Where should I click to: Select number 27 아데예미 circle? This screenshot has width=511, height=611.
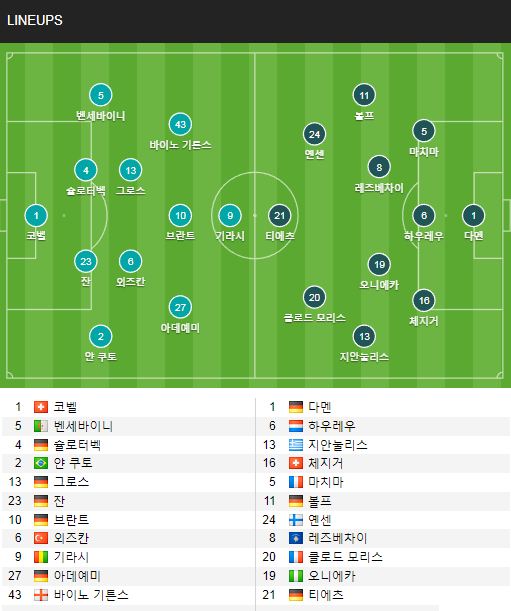click(180, 307)
